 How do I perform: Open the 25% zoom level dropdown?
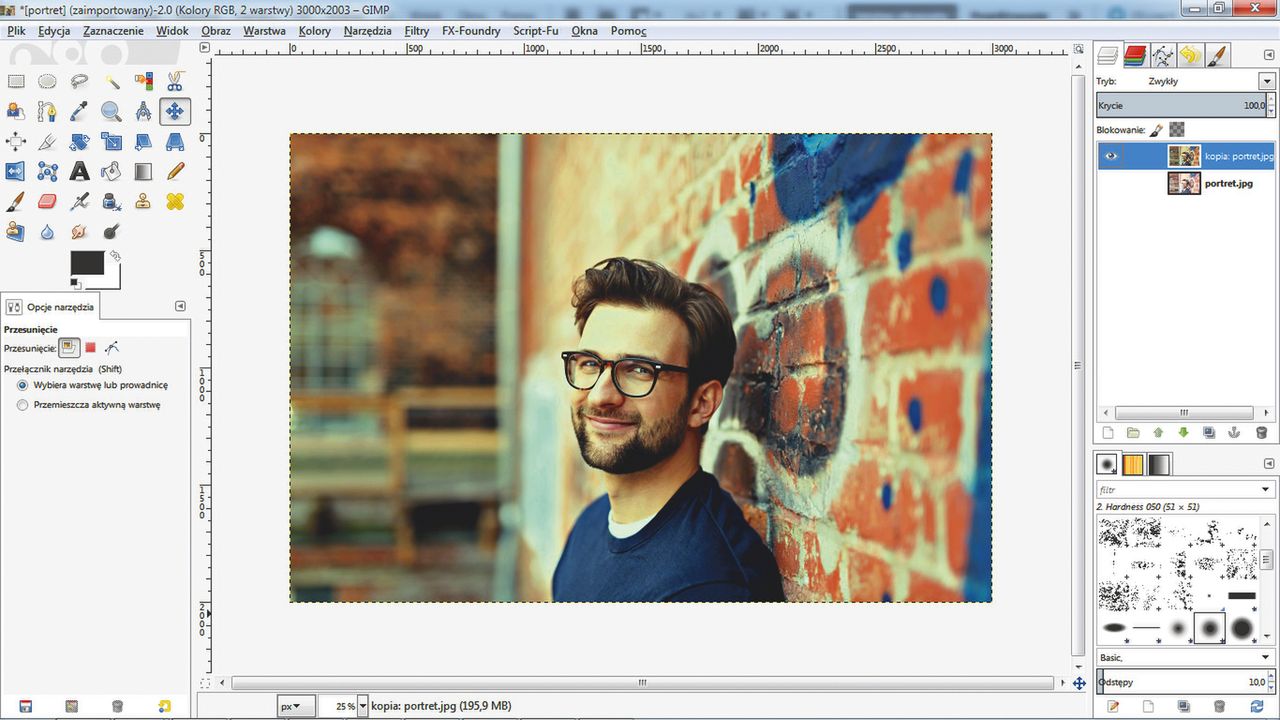tap(363, 706)
